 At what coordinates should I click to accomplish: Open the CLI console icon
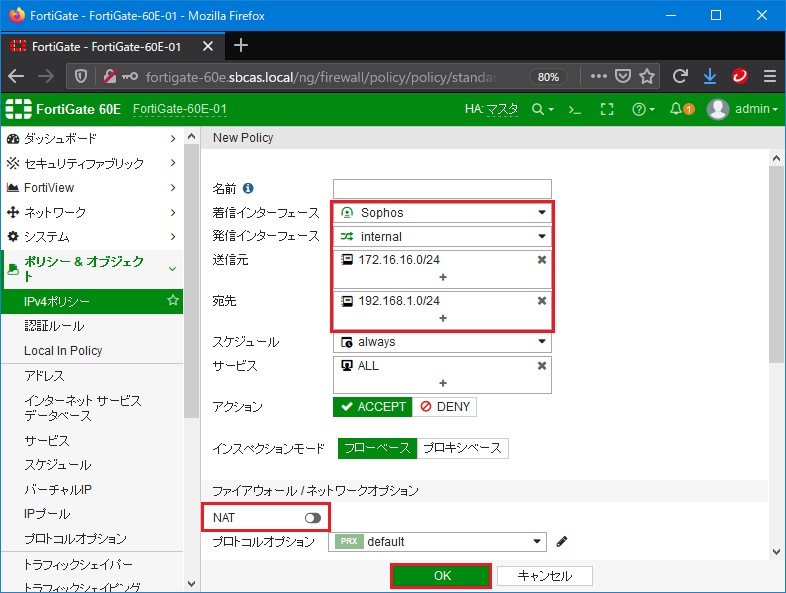coord(574,109)
